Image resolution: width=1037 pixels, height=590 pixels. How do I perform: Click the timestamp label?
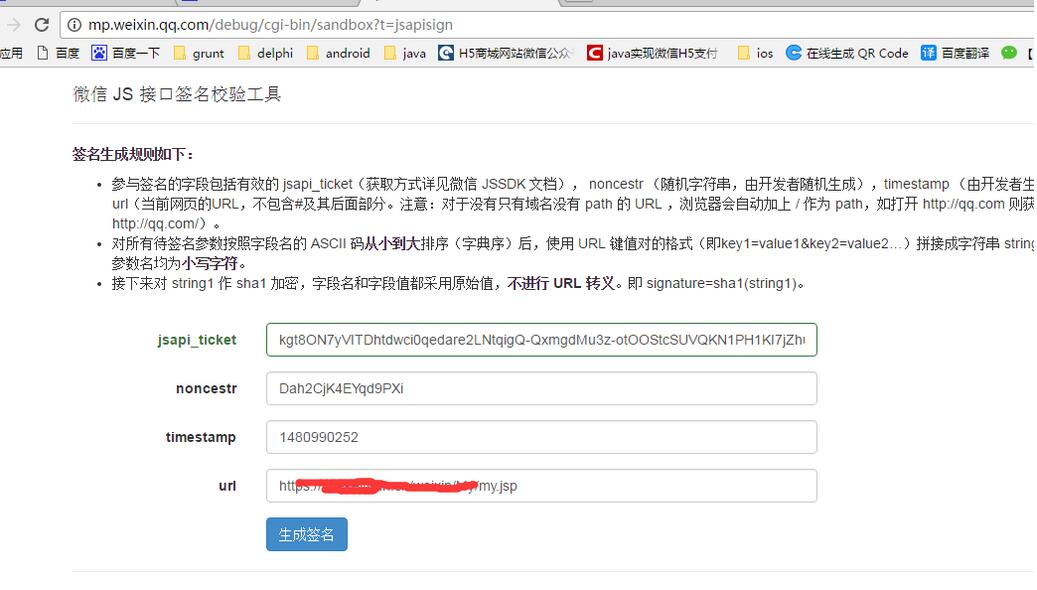(201, 437)
